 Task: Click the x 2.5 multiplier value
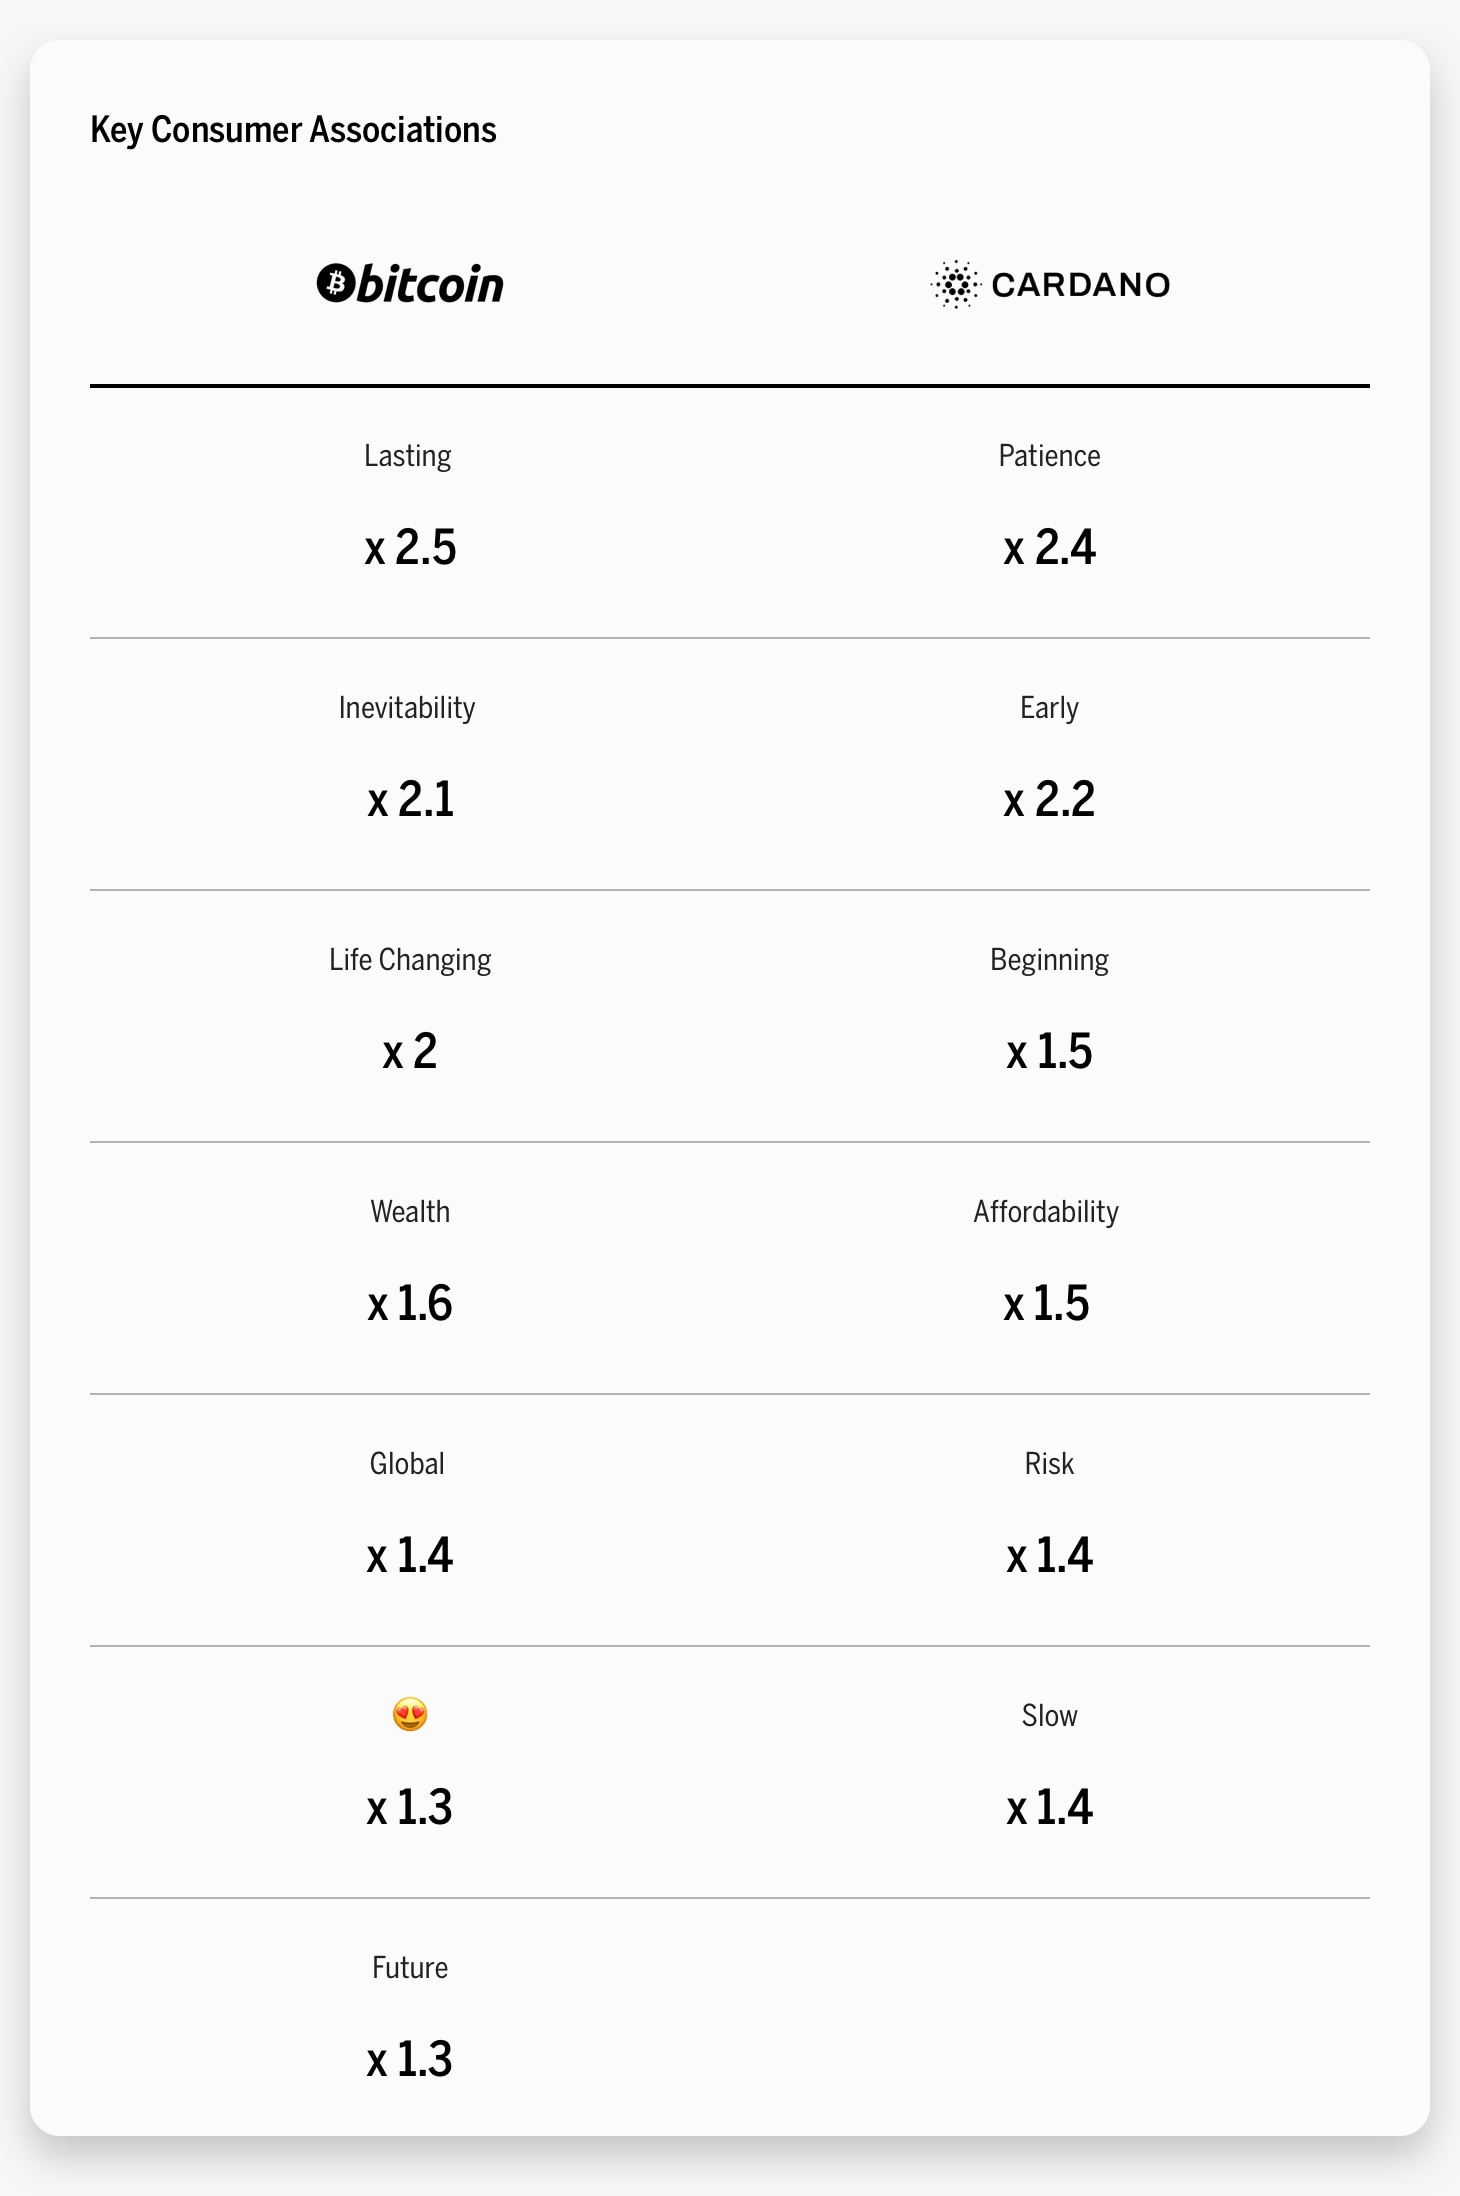410,548
